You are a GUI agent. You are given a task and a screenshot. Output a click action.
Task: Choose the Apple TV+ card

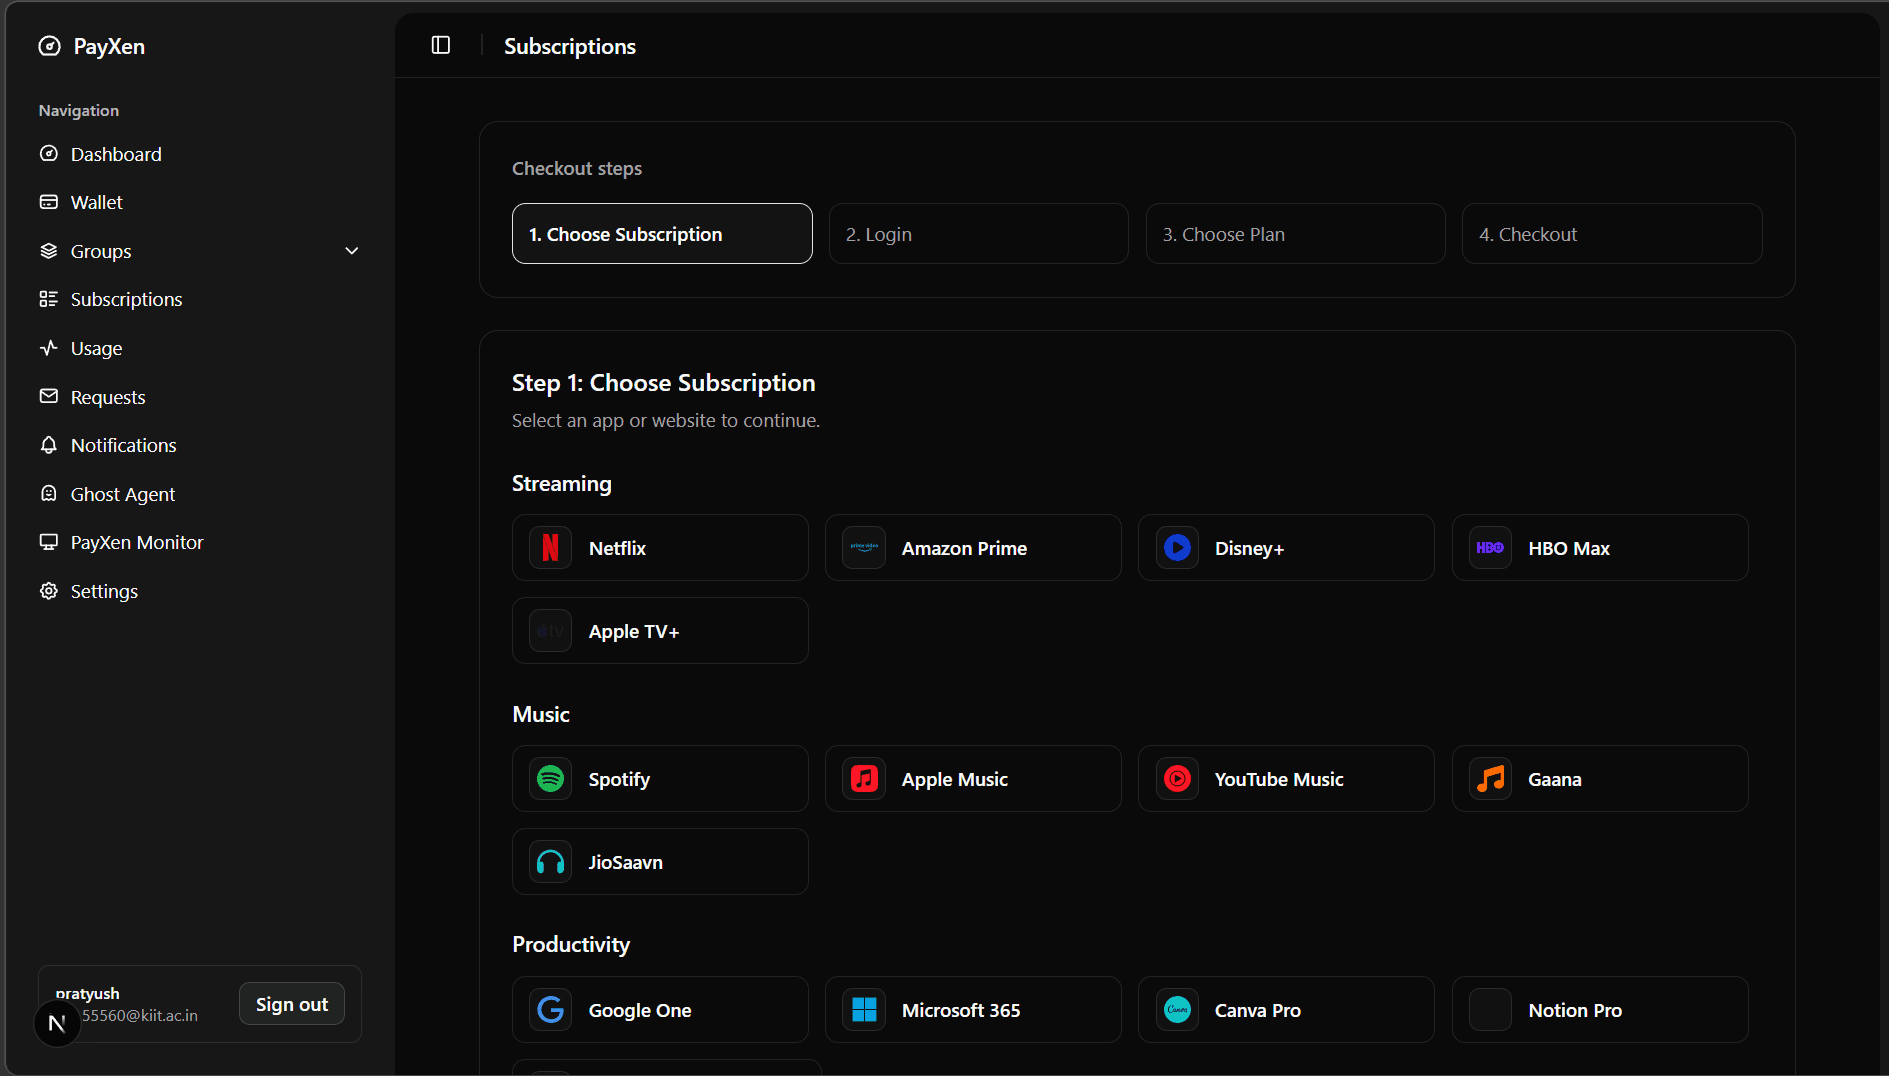[660, 631]
